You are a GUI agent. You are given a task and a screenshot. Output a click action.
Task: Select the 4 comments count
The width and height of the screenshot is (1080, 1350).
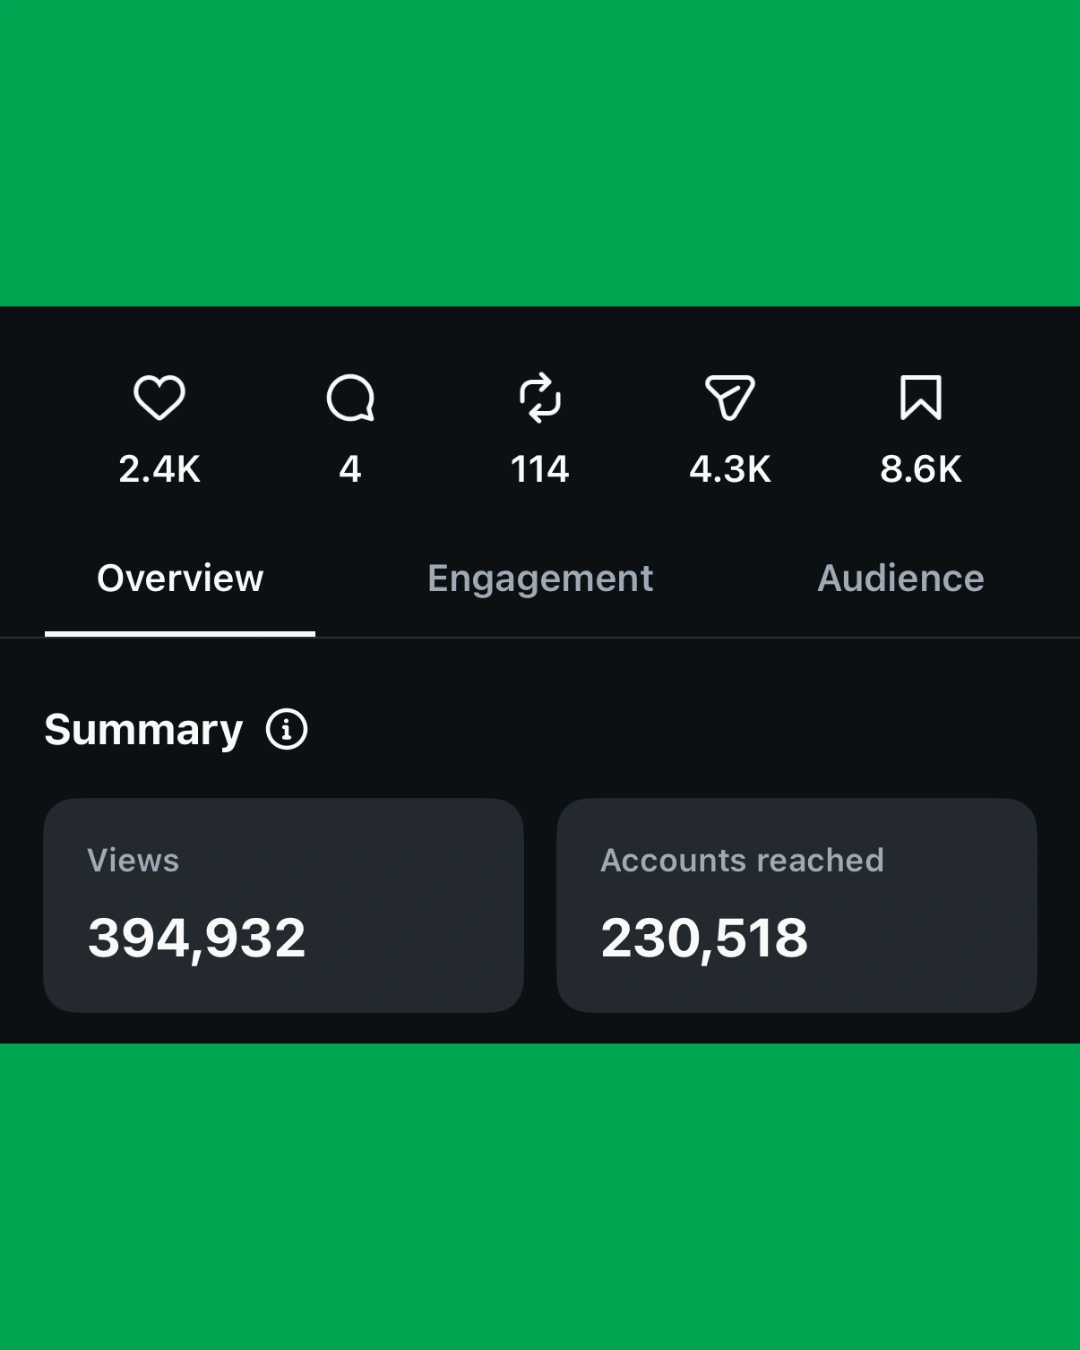click(350, 469)
